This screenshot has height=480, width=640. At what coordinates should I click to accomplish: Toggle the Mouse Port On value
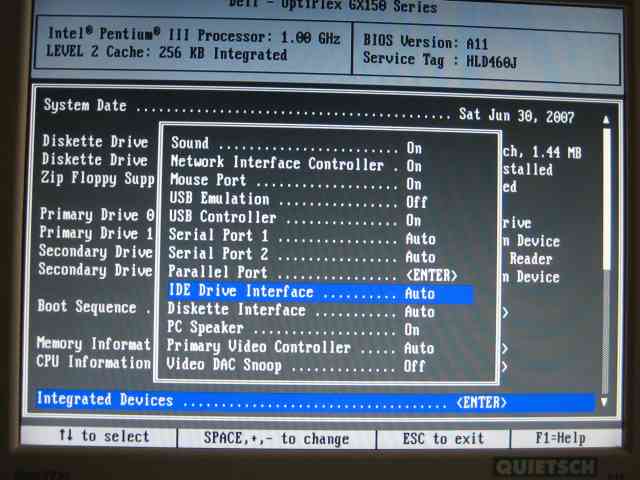click(x=414, y=184)
